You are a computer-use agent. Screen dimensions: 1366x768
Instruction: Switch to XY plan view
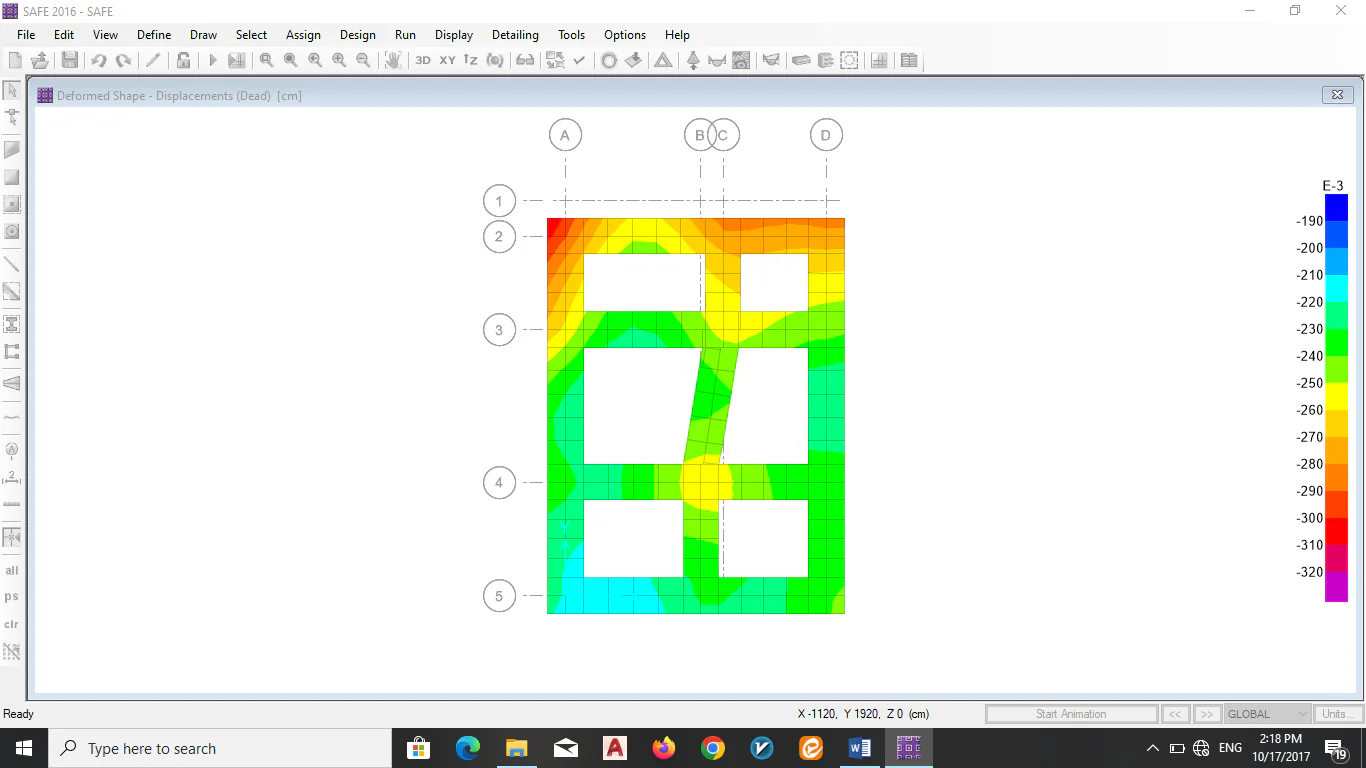click(447, 60)
